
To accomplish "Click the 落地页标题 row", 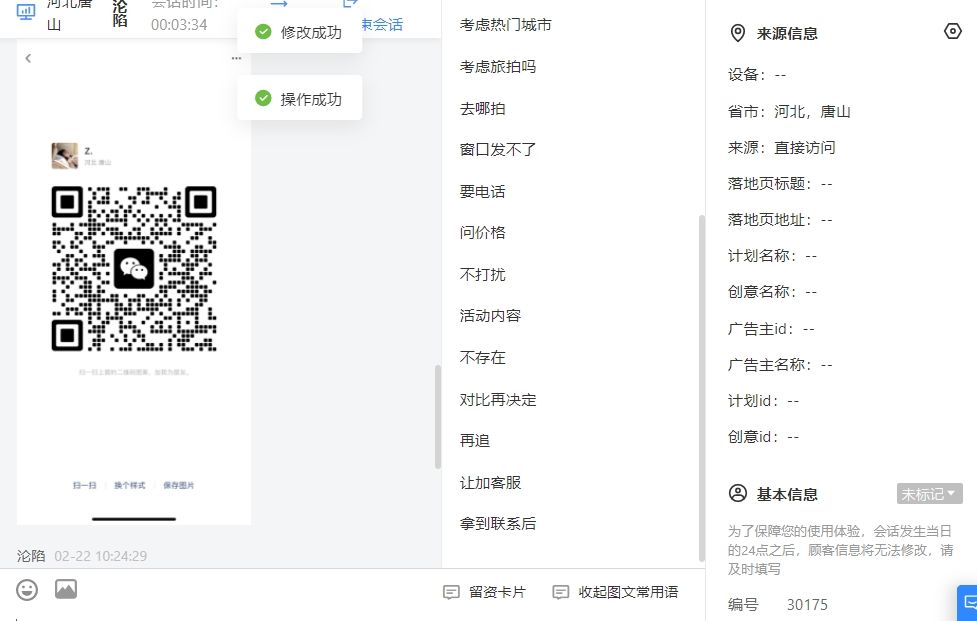I will 780,184.
